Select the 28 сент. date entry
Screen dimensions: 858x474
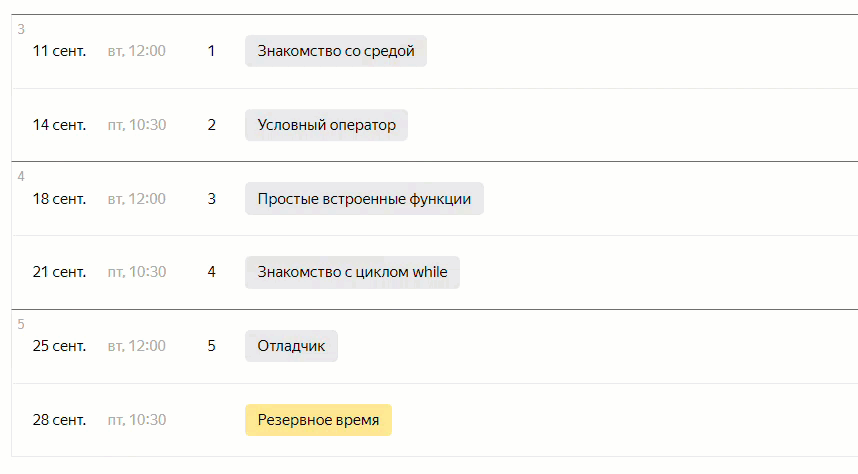(x=59, y=420)
